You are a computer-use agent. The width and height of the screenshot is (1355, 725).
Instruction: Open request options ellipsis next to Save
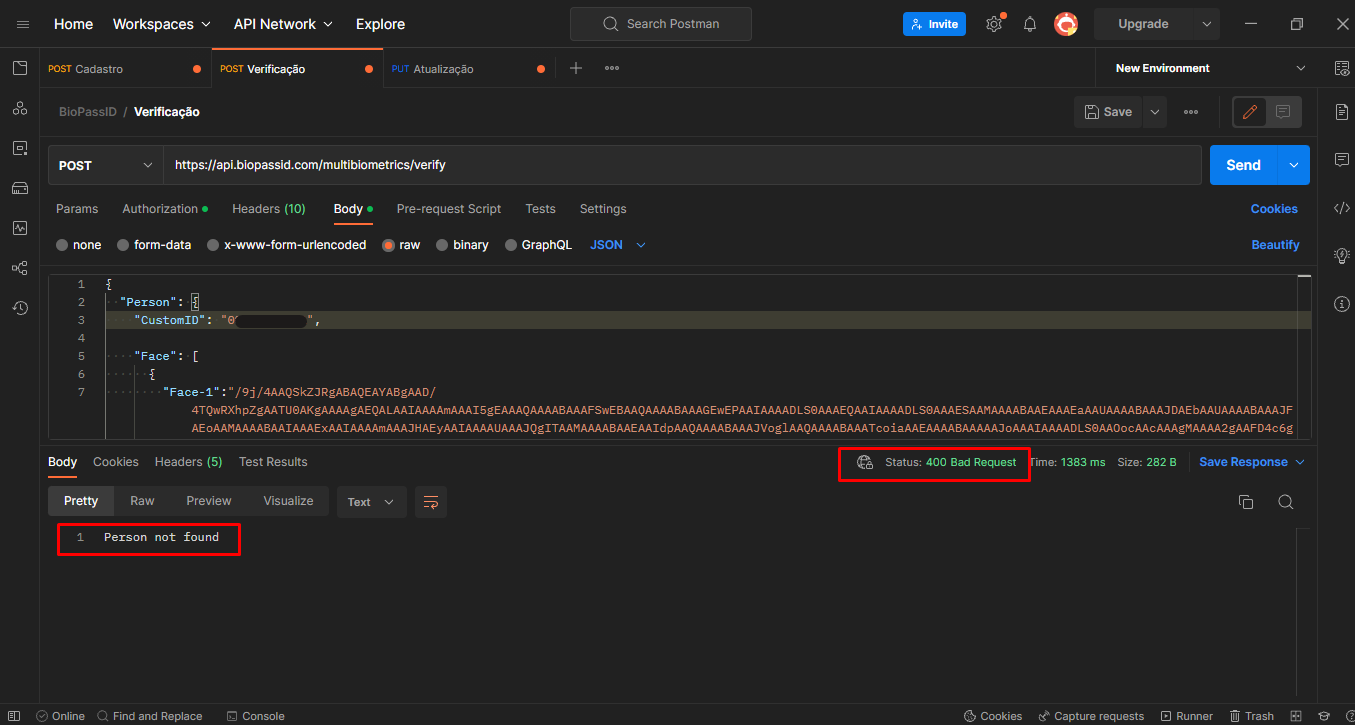1191,112
